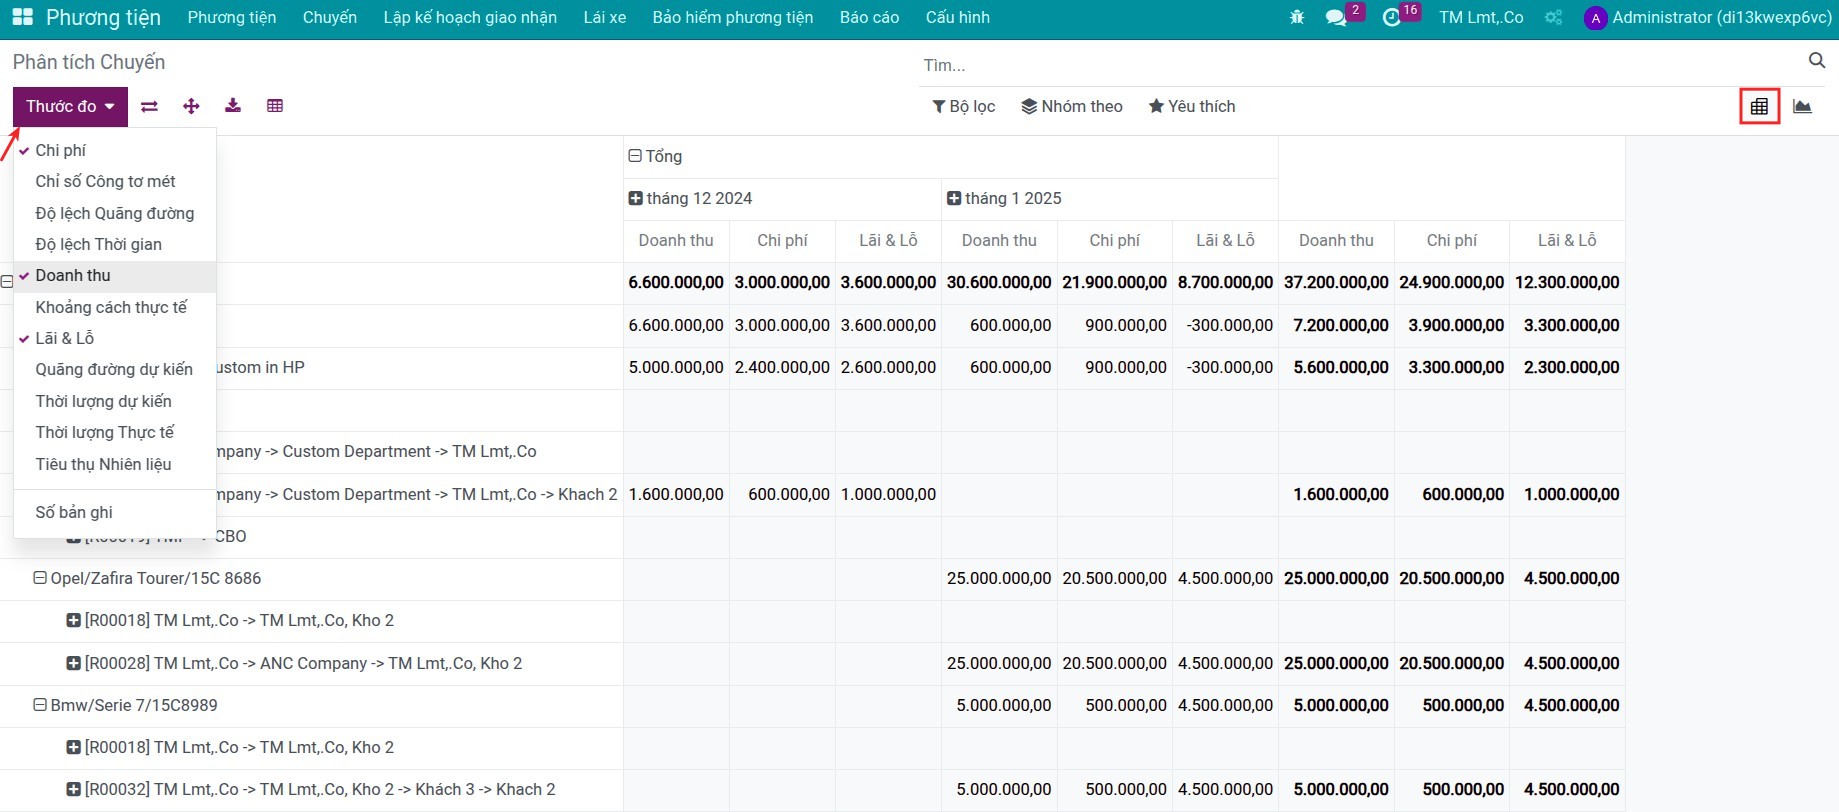Click the Administrator user avatar
This screenshot has width=1839, height=812.
(x=1595, y=18)
